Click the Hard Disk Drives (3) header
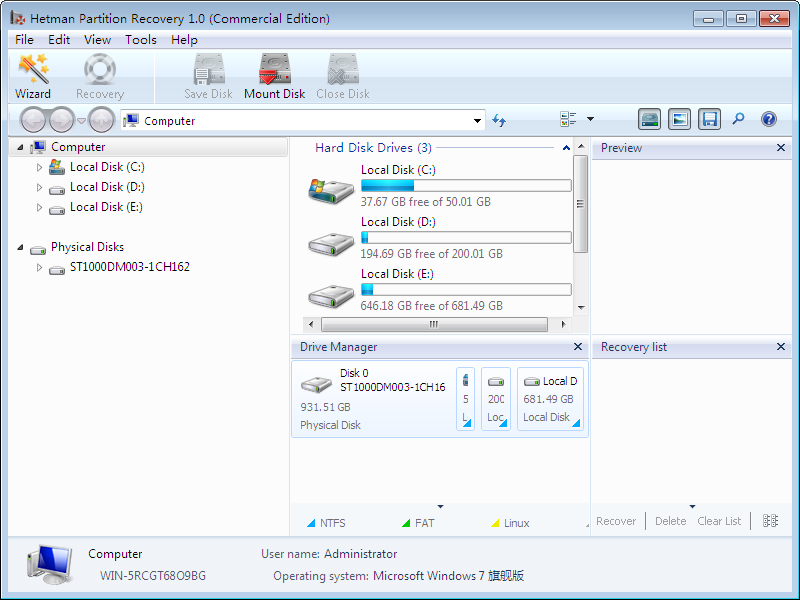The height and width of the screenshot is (600, 800). (x=373, y=148)
